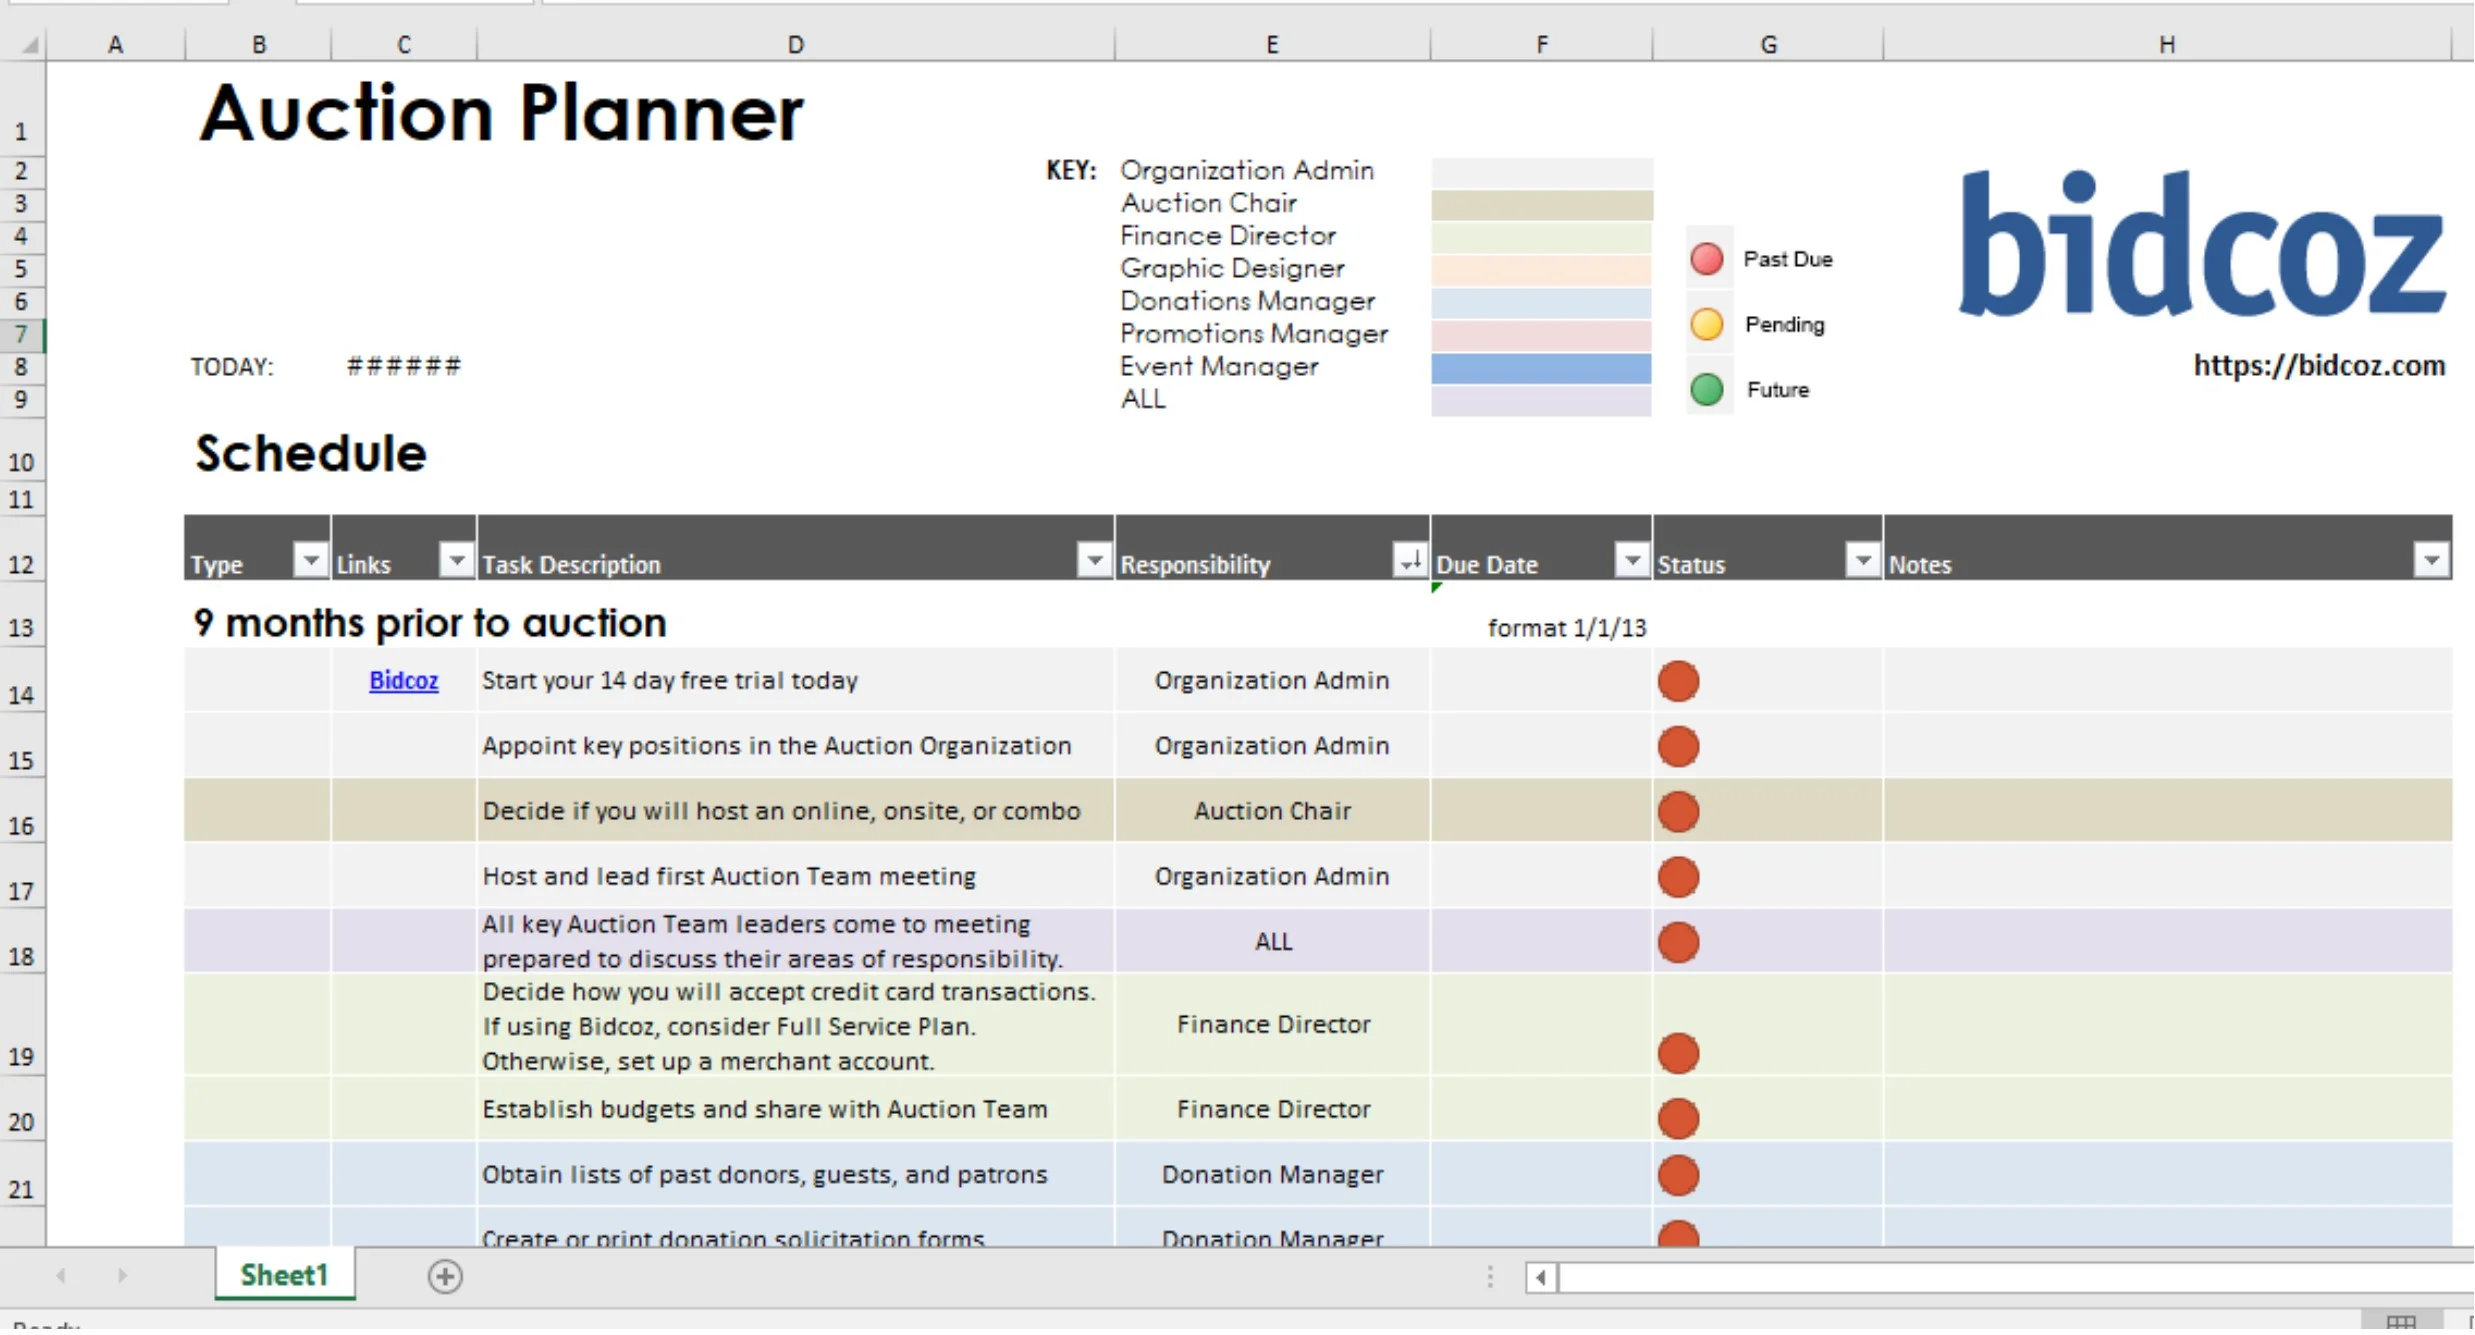Select the 'Schedule' heading cell

311,456
